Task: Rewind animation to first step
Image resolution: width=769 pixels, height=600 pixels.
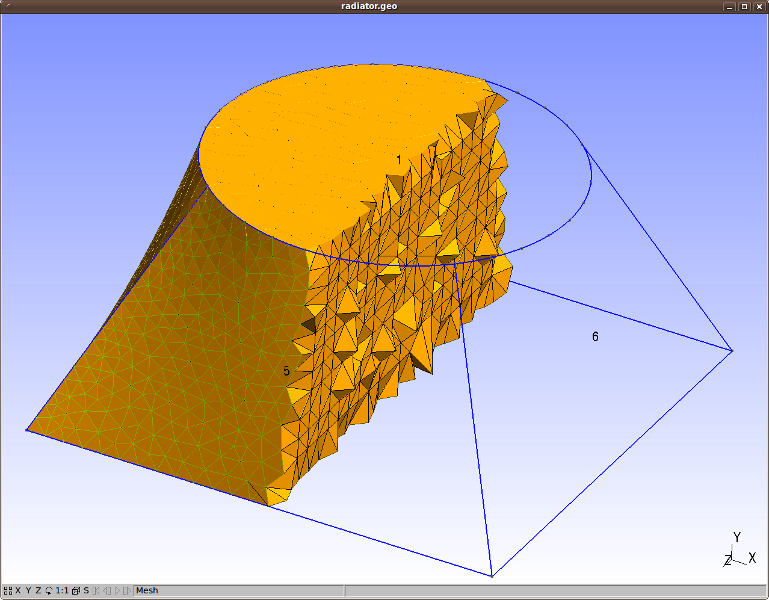Action: tap(96, 591)
